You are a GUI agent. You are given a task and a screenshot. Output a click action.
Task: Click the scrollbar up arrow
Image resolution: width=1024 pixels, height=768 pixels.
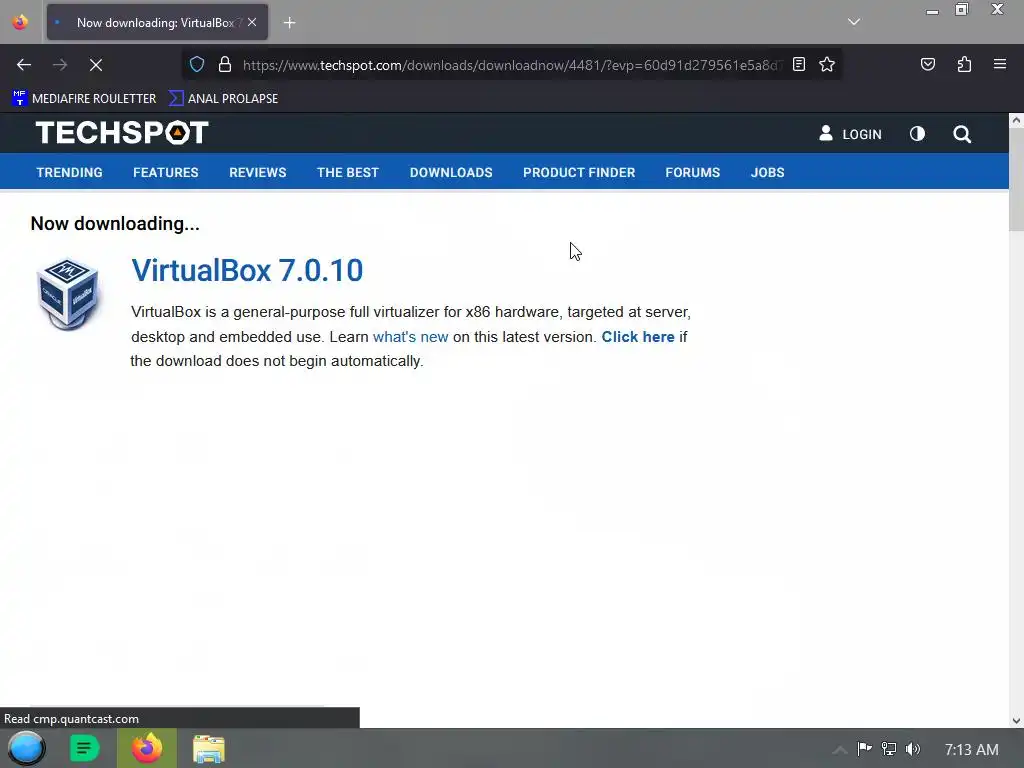[1016, 120]
